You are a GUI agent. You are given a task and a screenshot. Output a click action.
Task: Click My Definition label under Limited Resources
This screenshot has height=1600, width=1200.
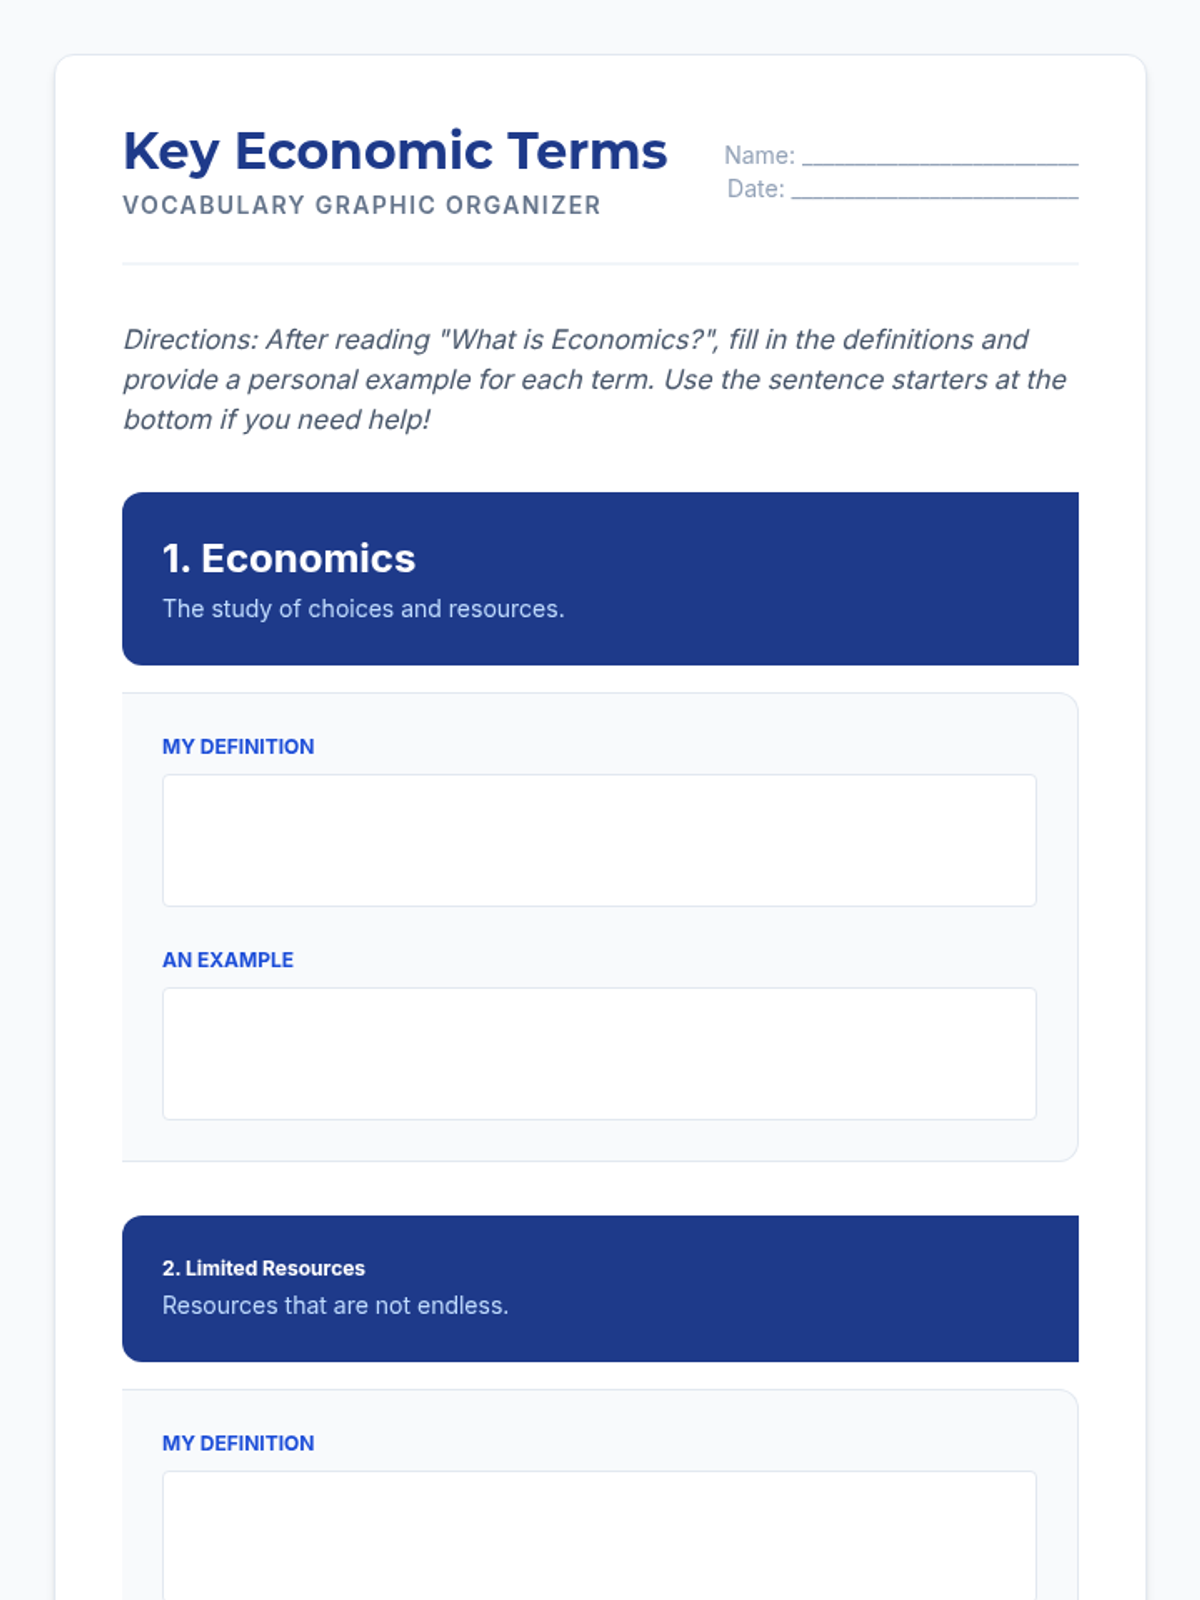coord(238,1444)
